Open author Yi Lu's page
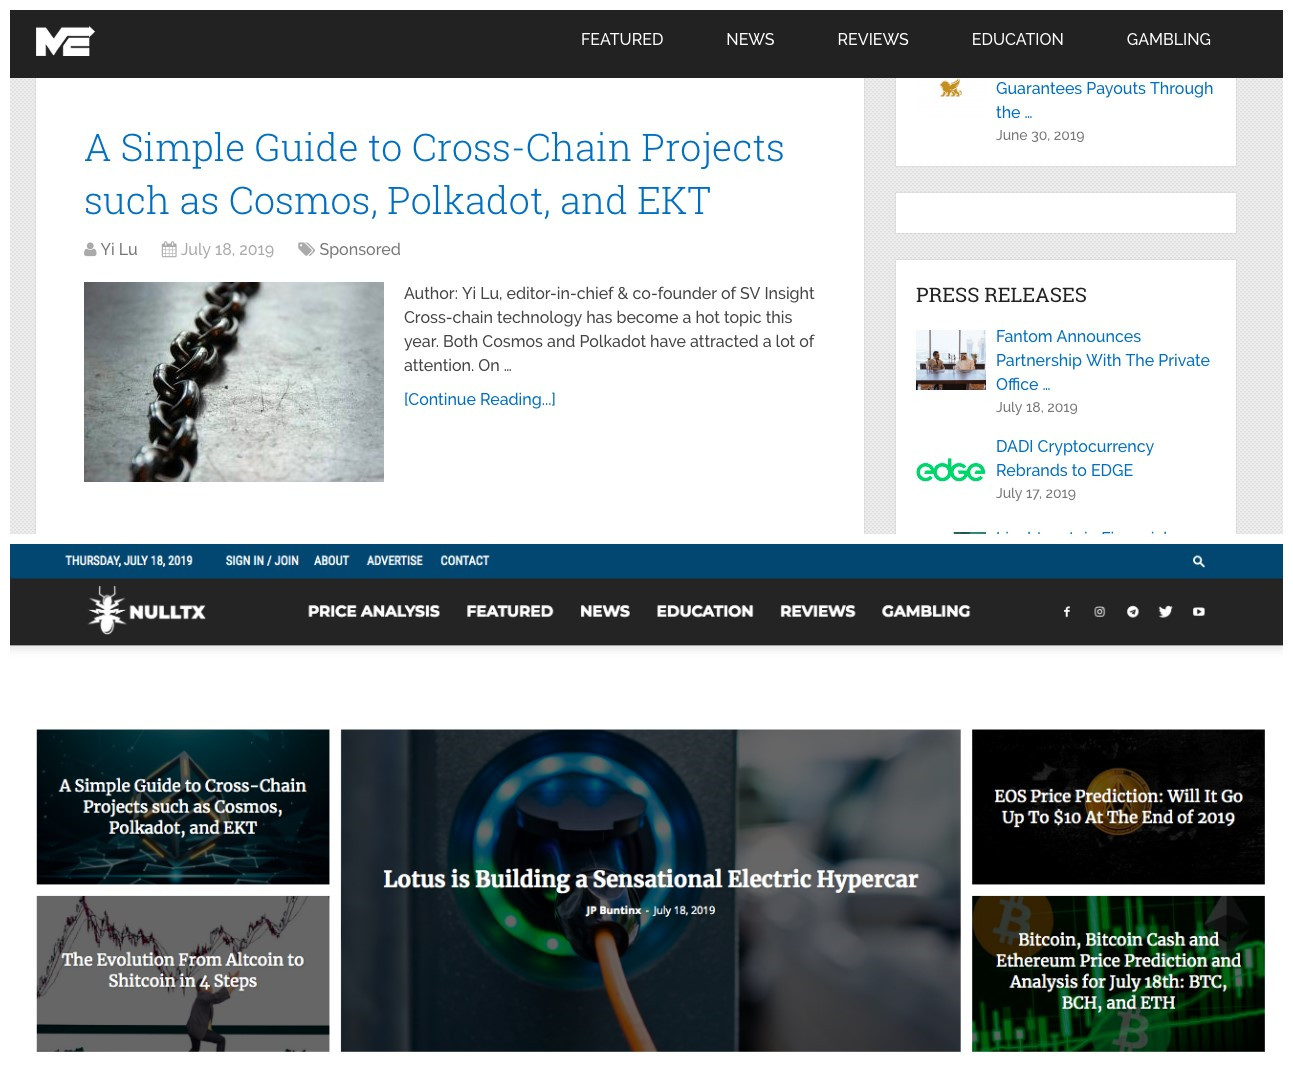 point(119,250)
